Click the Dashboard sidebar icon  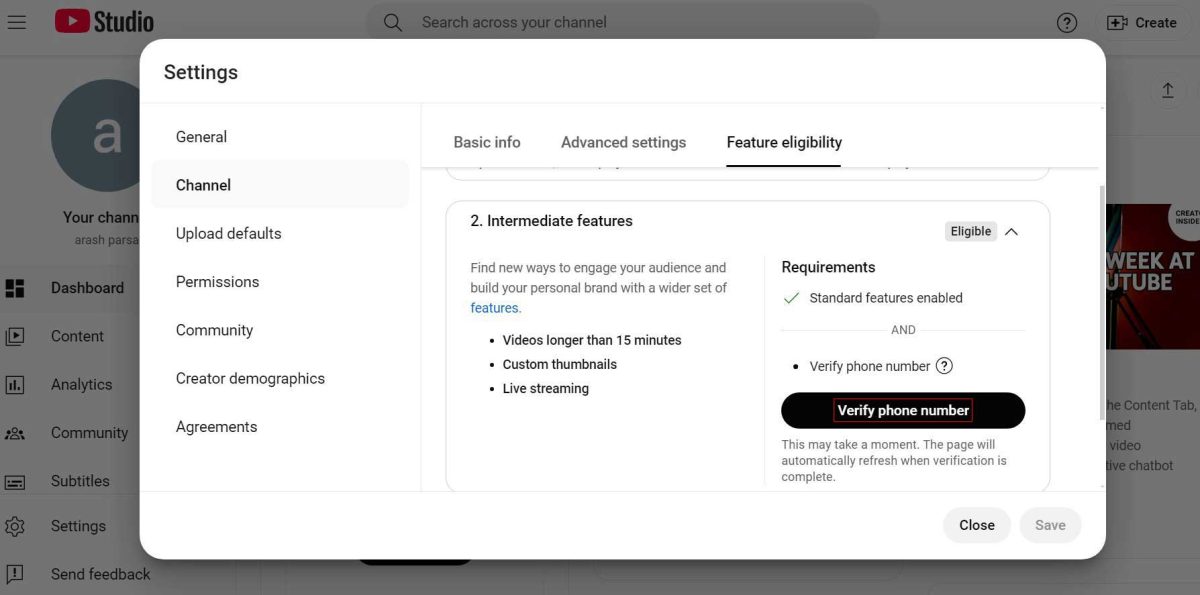15,288
